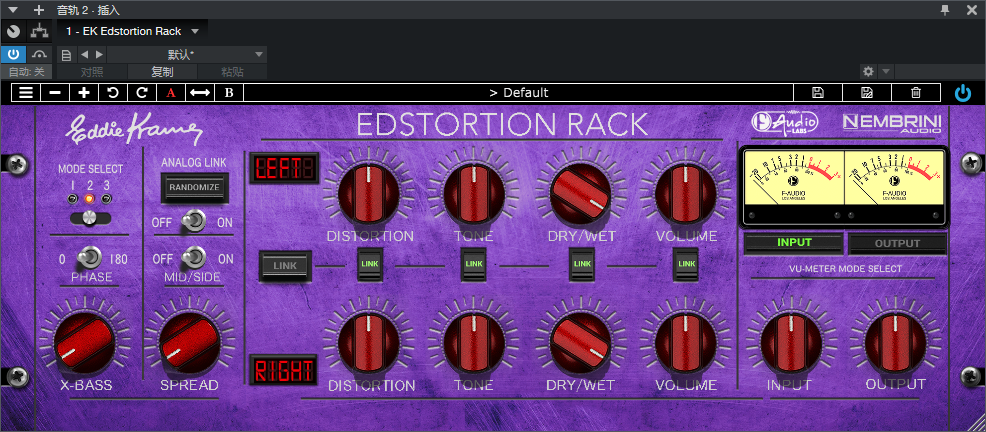
Task: Click the left channel VOLUME knob
Action: coord(685,193)
